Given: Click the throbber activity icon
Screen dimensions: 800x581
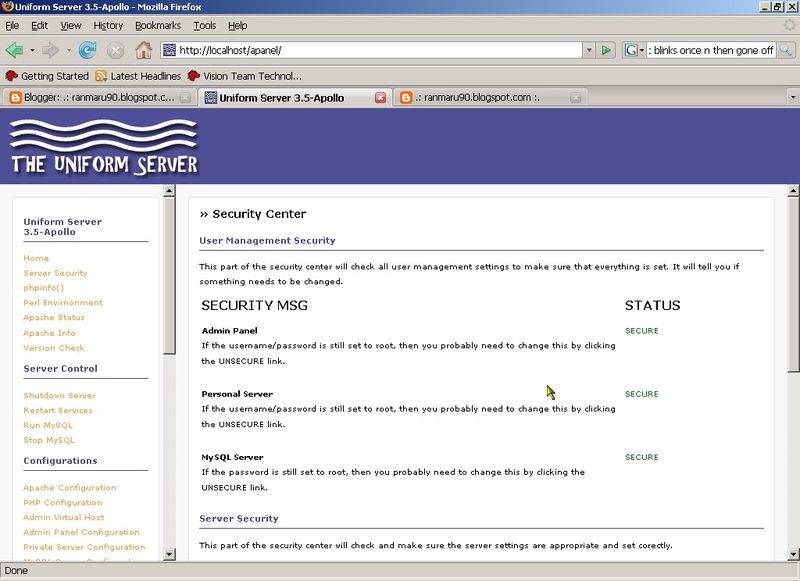Looking at the screenshot, I should tap(790, 25).
